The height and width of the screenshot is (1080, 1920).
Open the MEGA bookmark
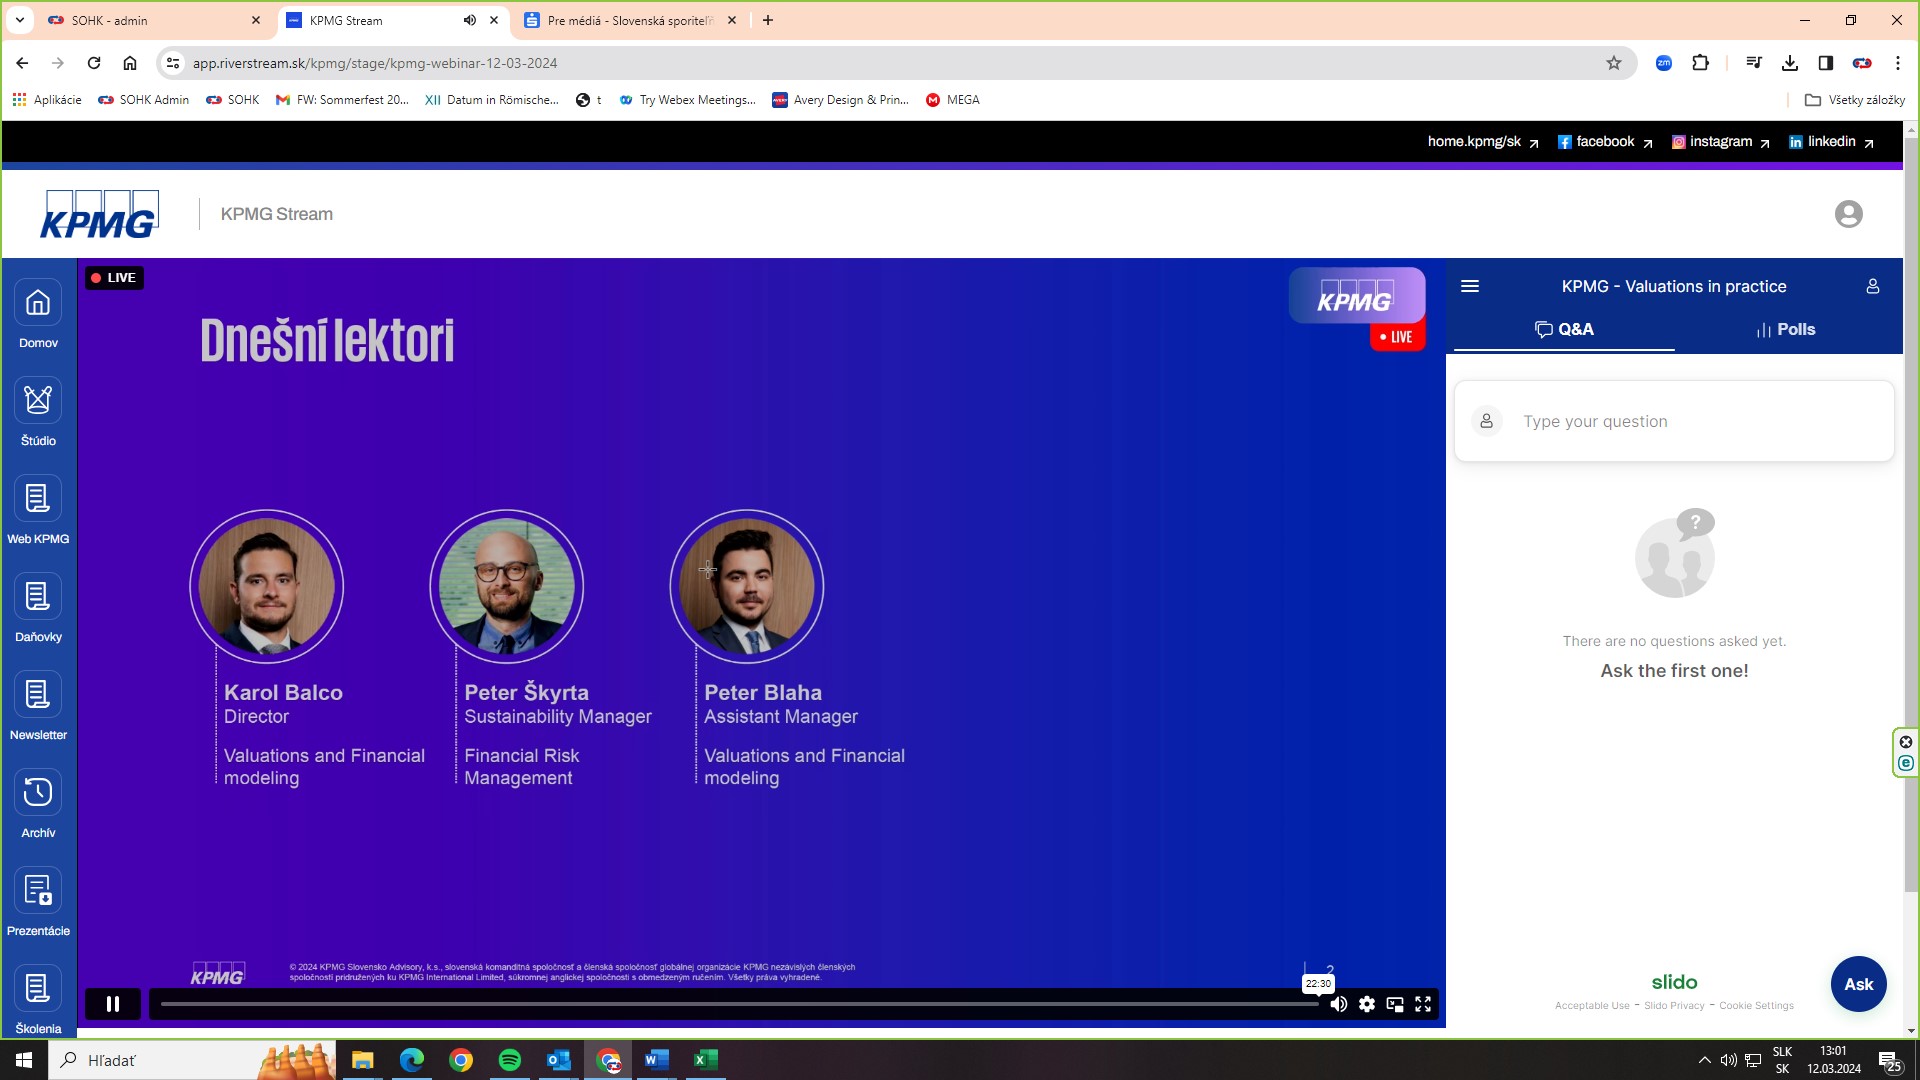953,100
